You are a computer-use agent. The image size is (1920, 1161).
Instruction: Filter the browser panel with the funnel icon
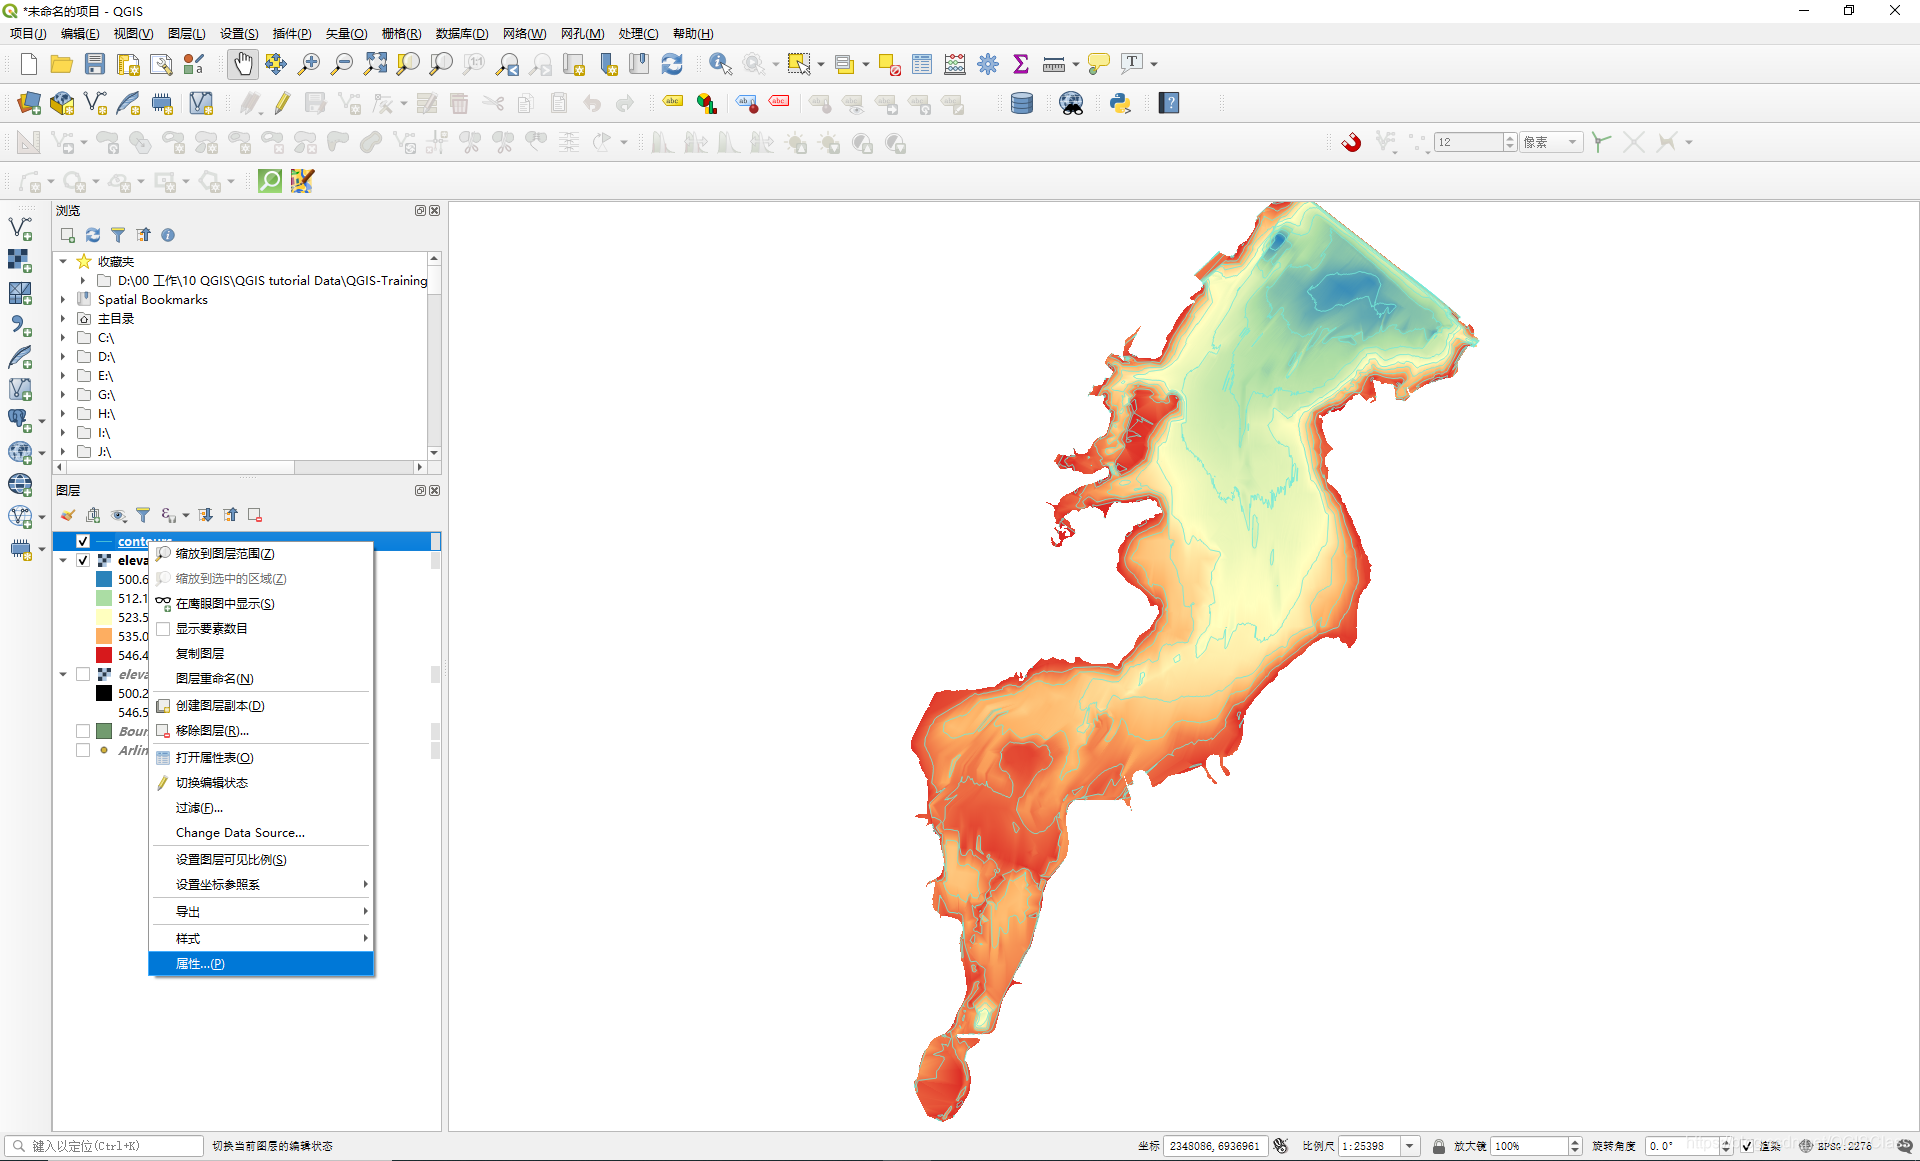118,235
